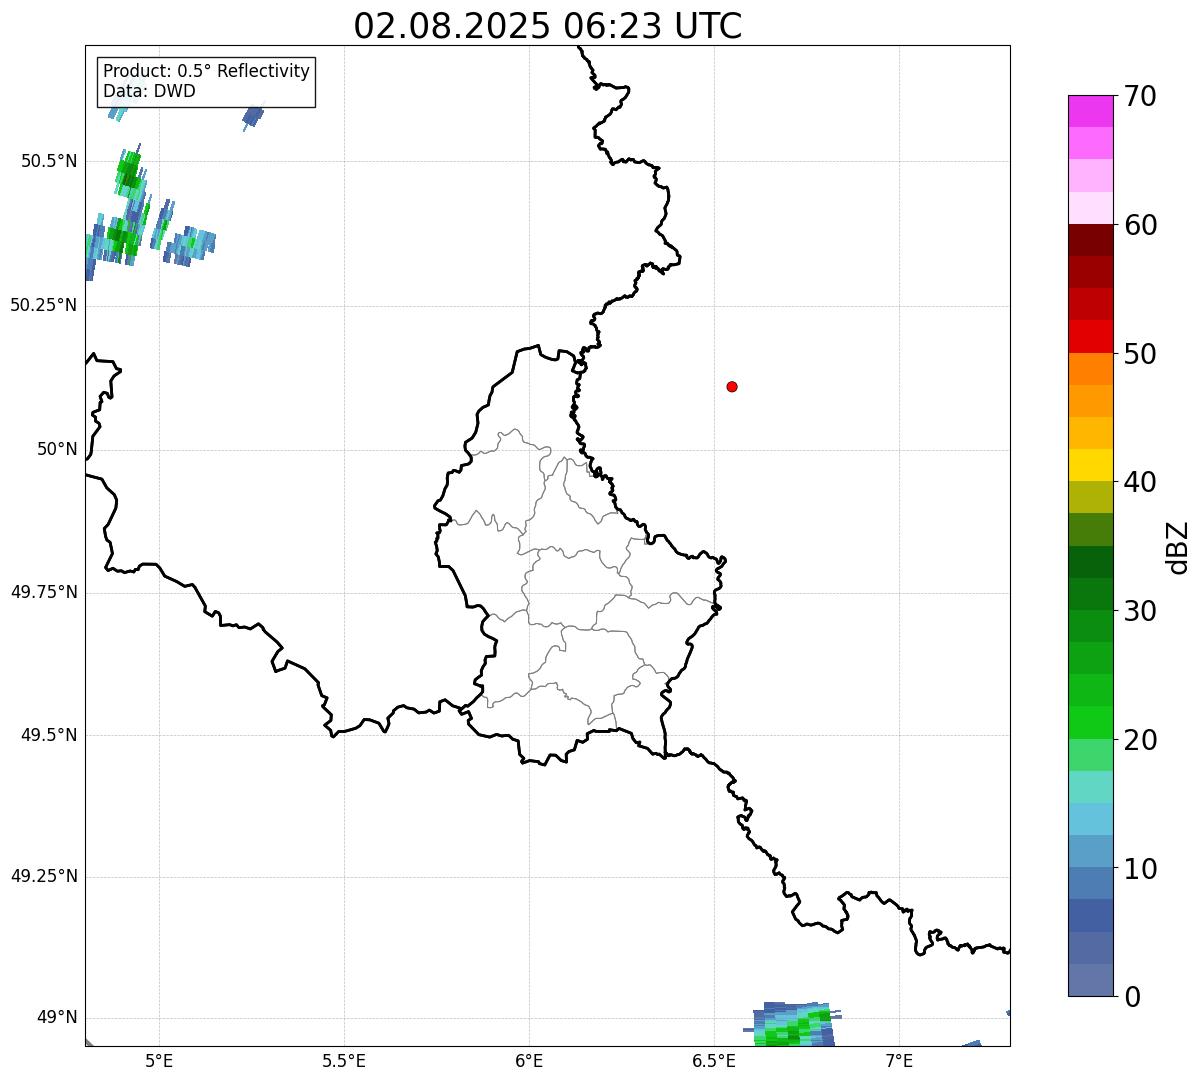Viewport: 1202px width, 1081px height.
Task: Click the colorbar tick label 30
Action: (x=1140, y=611)
